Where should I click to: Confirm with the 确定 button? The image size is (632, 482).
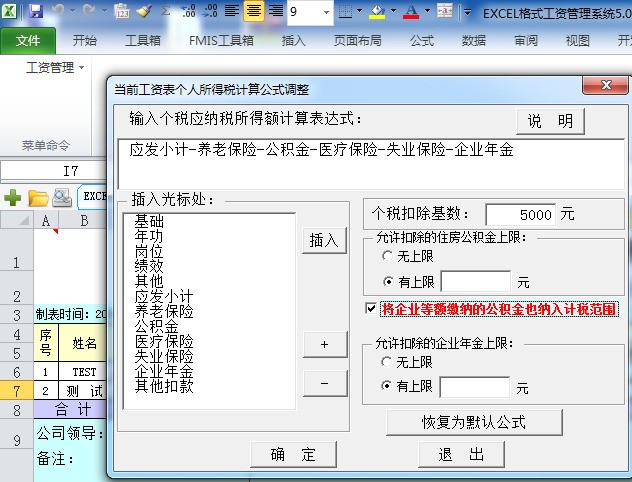pos(293,455)
